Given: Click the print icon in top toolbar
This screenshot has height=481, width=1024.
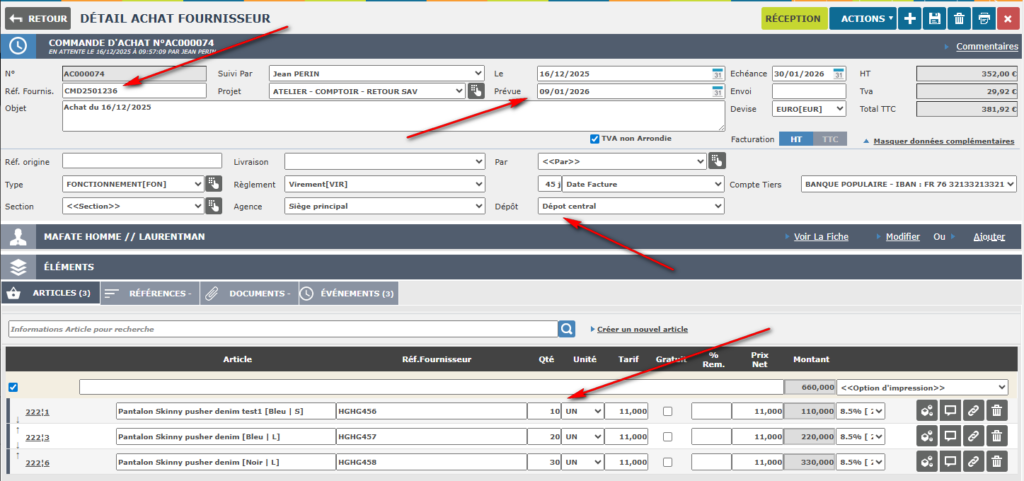Looking at the screenshot, I should click(984, 18).
